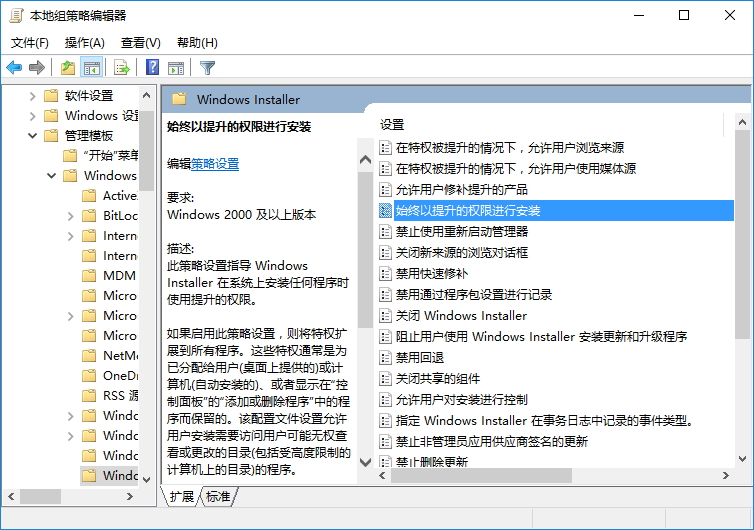Image resolution: width=754 pixels, height=530 pixels.
Task: Click the description pane scroll up arrow
Action: pos(365,160)
